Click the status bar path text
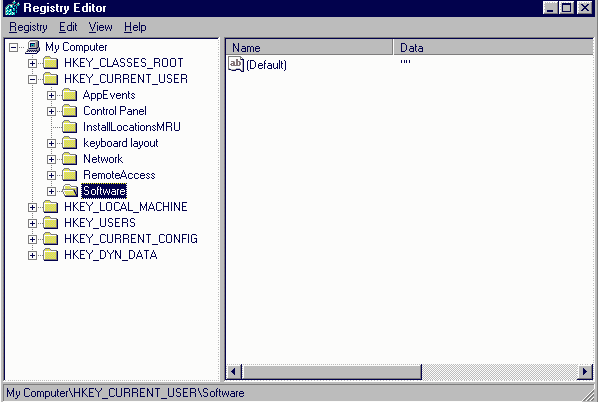The height and width of the screenshot is (402, 598). coord(125,393)
